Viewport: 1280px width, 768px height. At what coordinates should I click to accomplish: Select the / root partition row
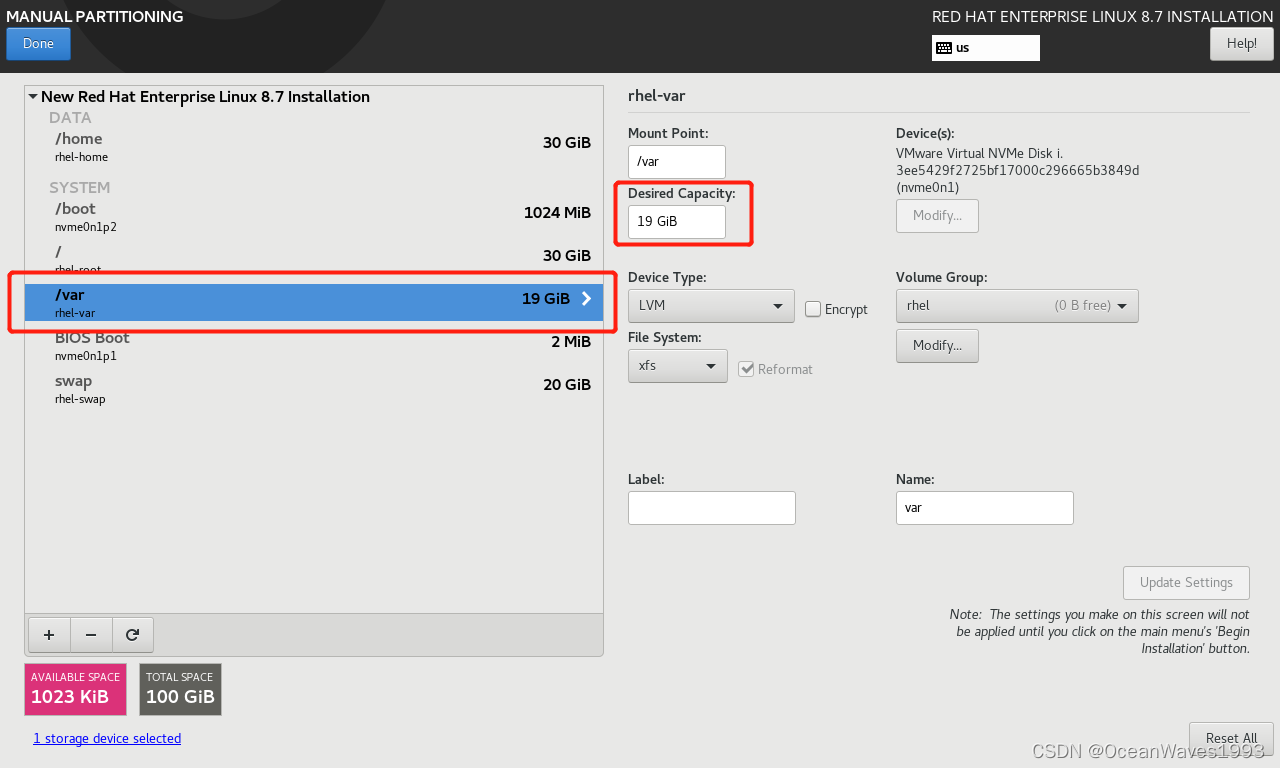click(314, 259)
